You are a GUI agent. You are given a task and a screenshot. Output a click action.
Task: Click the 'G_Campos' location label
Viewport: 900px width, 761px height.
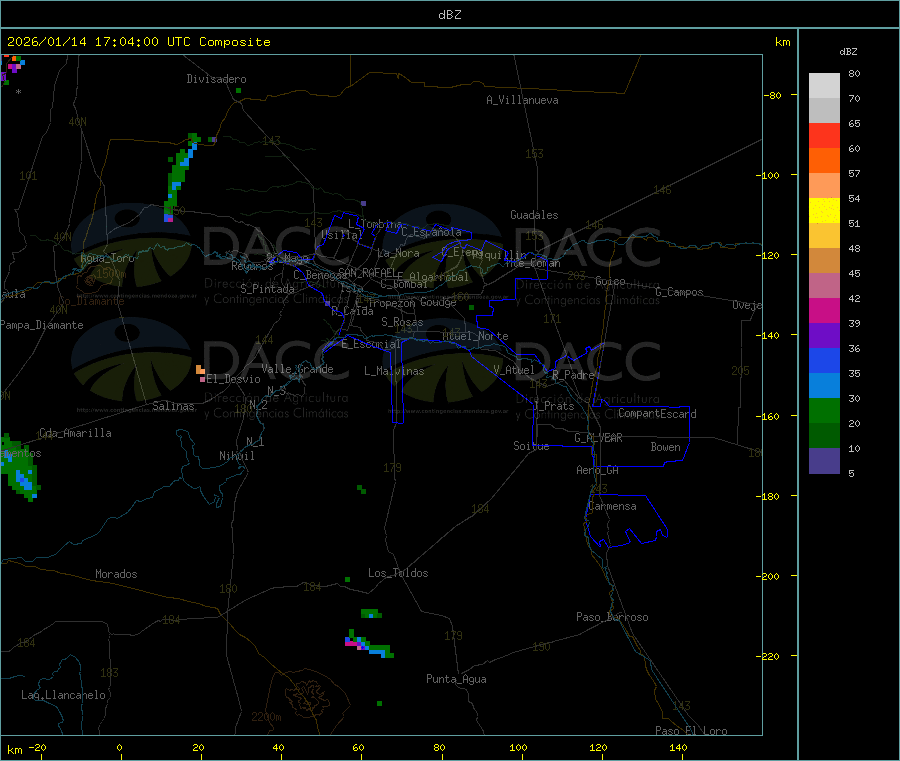(679, 292)
